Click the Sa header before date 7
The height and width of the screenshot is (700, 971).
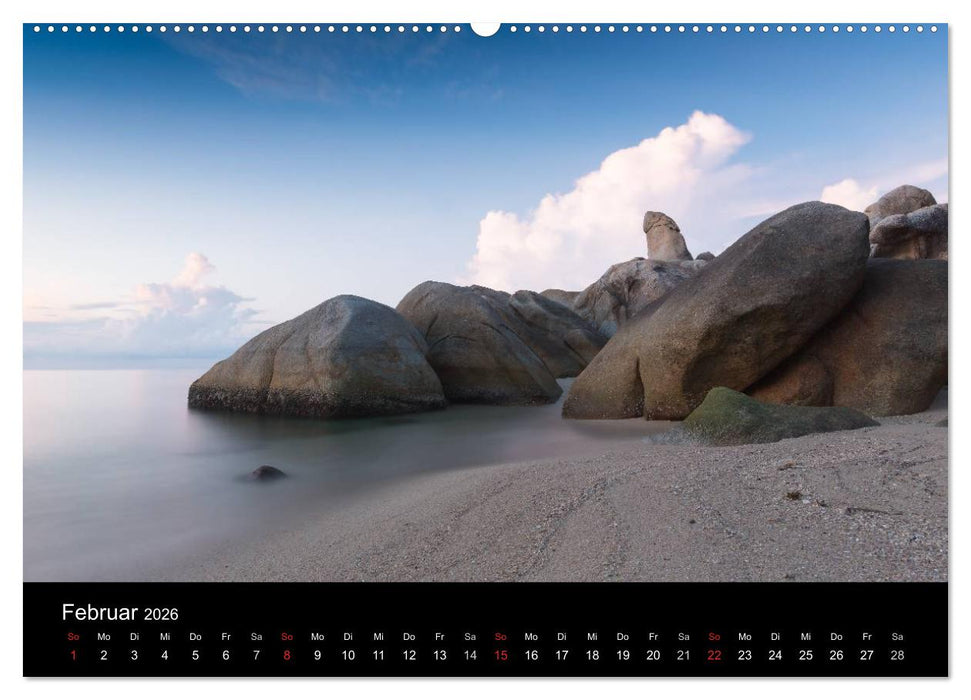pos(256,634)
